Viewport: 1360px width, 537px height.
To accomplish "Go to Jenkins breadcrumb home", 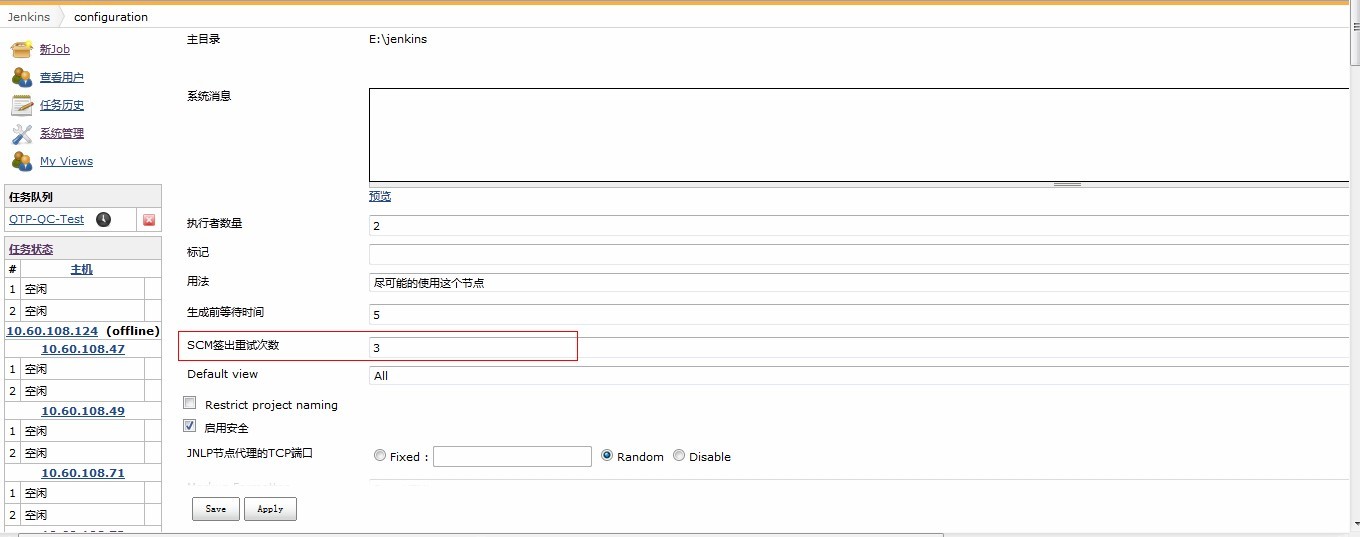I will point(28,17).
